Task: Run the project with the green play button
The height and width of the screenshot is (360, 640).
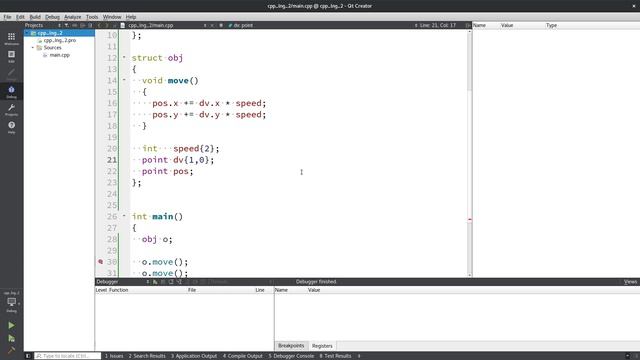Action: coord(11,325)
